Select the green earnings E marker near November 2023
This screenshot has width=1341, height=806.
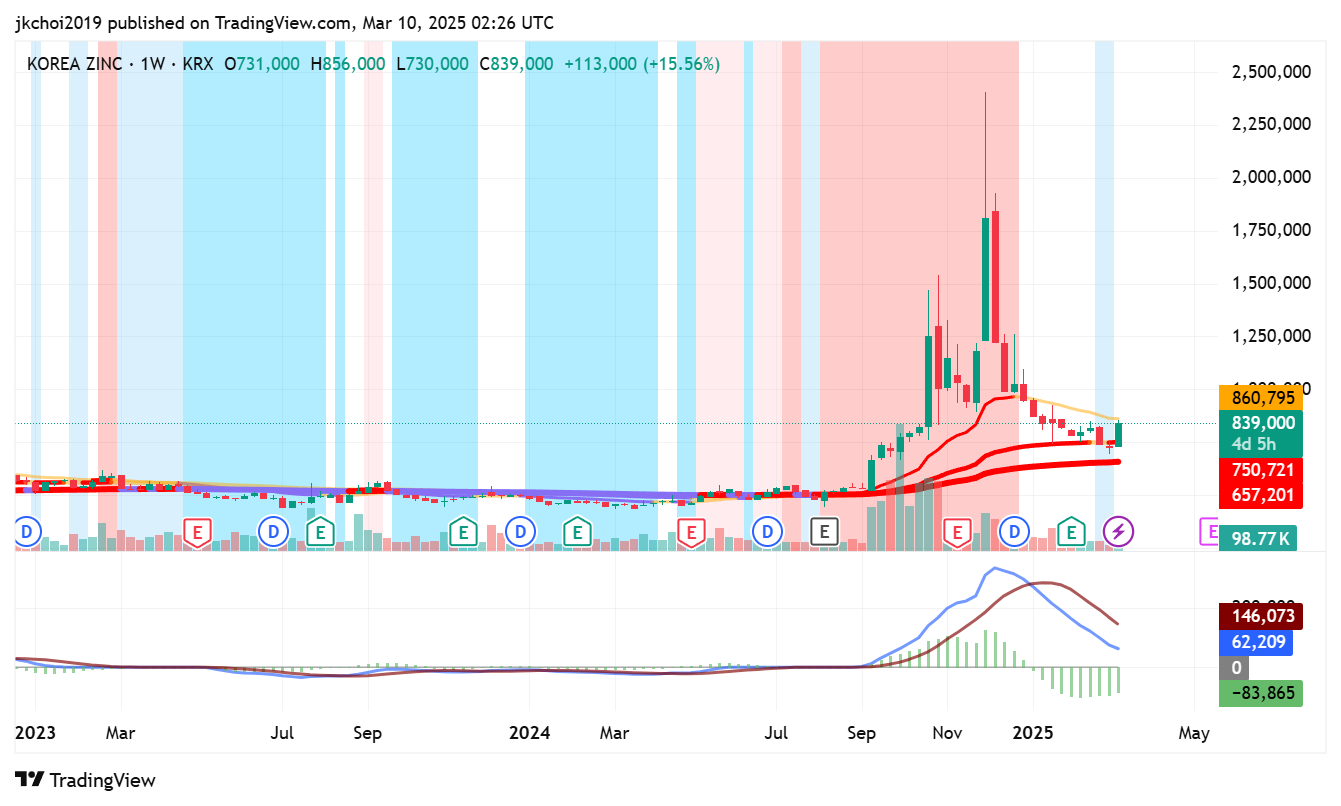coord(462,531)
